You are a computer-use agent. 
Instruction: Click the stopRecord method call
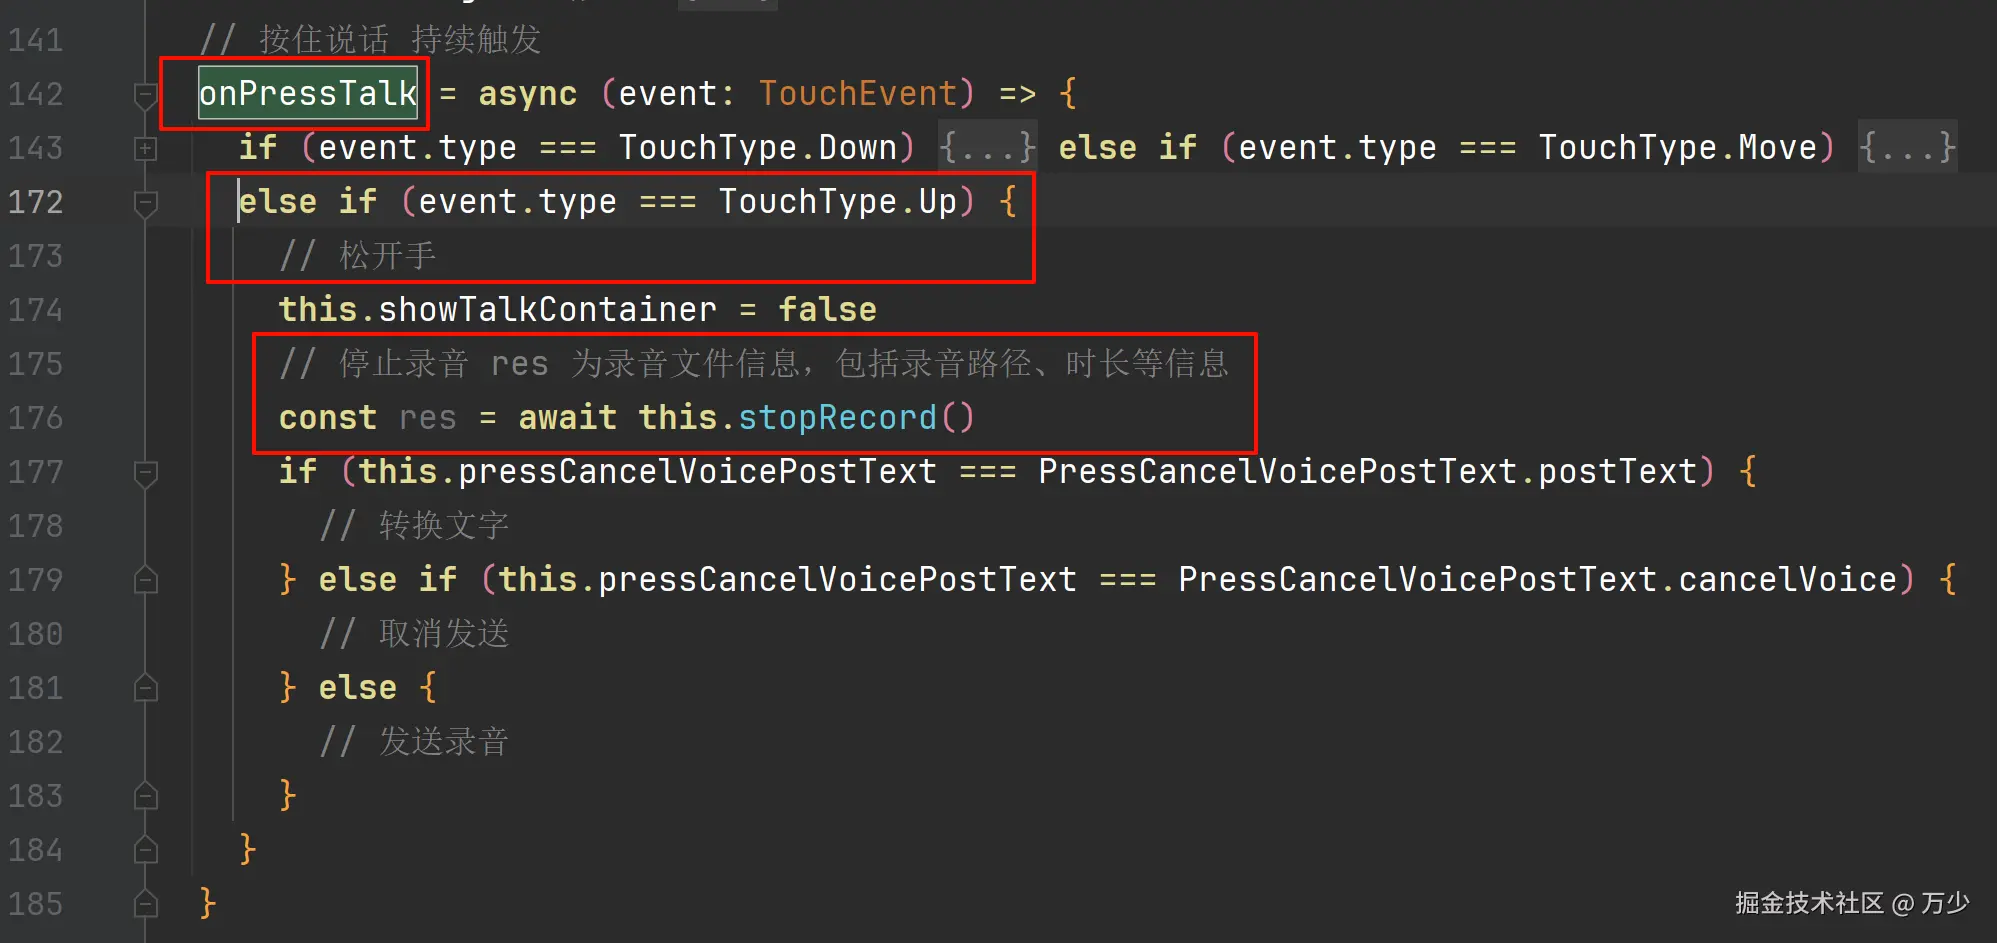837,417
